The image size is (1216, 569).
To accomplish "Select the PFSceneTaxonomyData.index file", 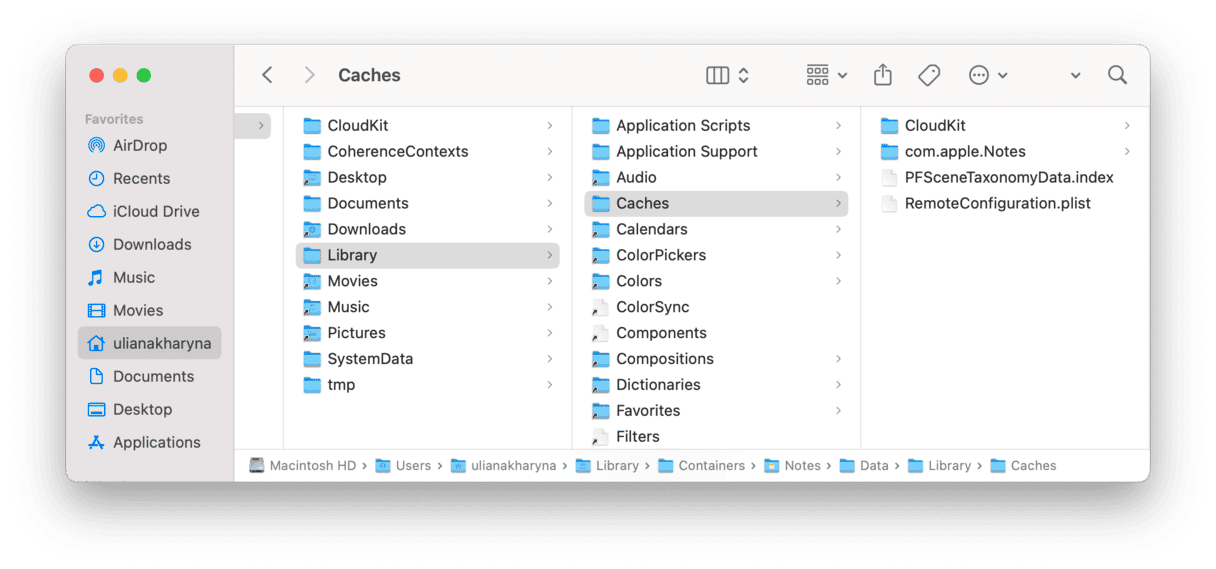I will point(1008,177).
